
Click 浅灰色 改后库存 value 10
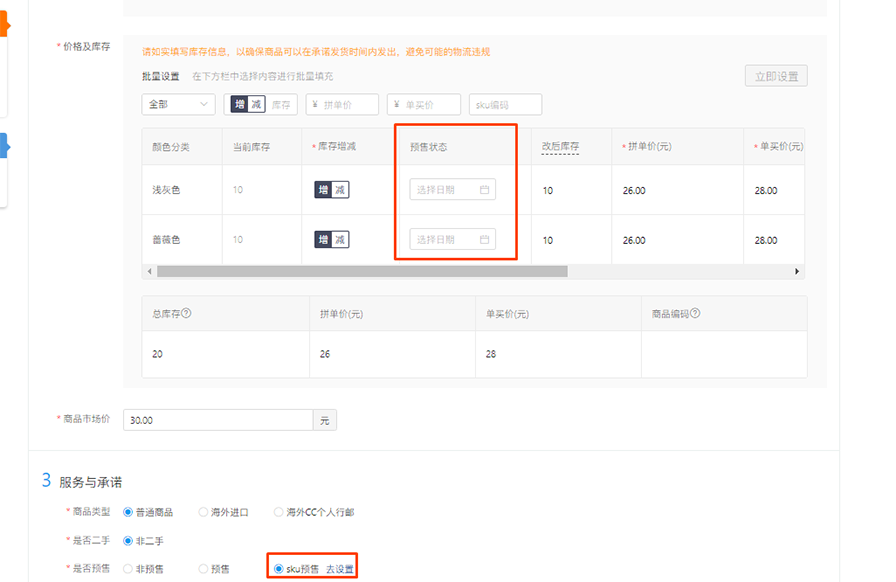pos(548,191)
